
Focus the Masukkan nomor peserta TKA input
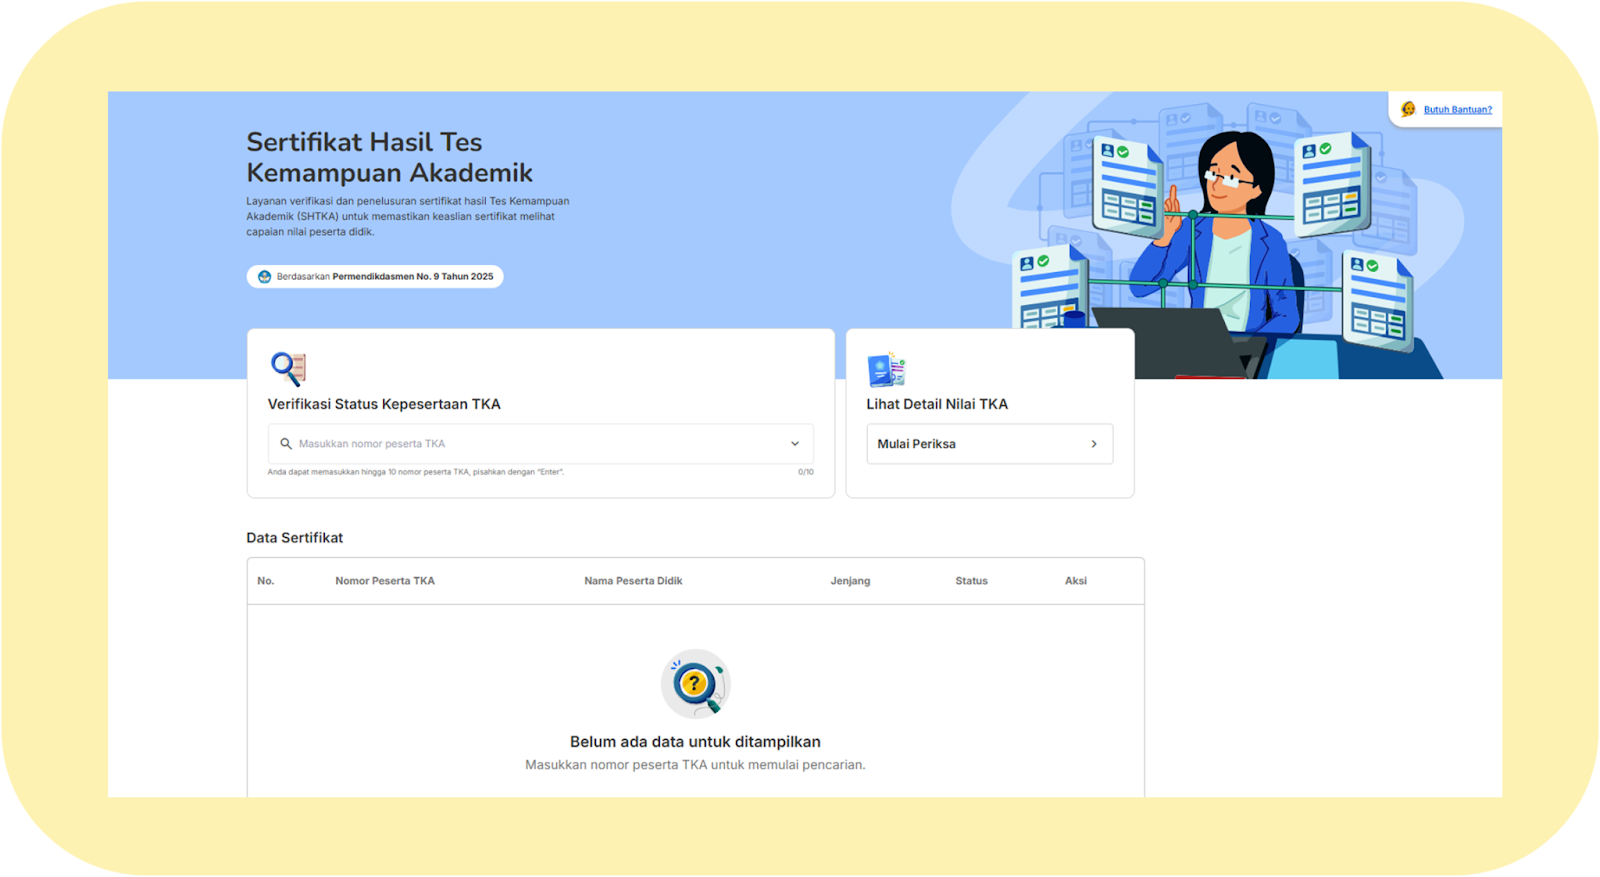[540, 444]
